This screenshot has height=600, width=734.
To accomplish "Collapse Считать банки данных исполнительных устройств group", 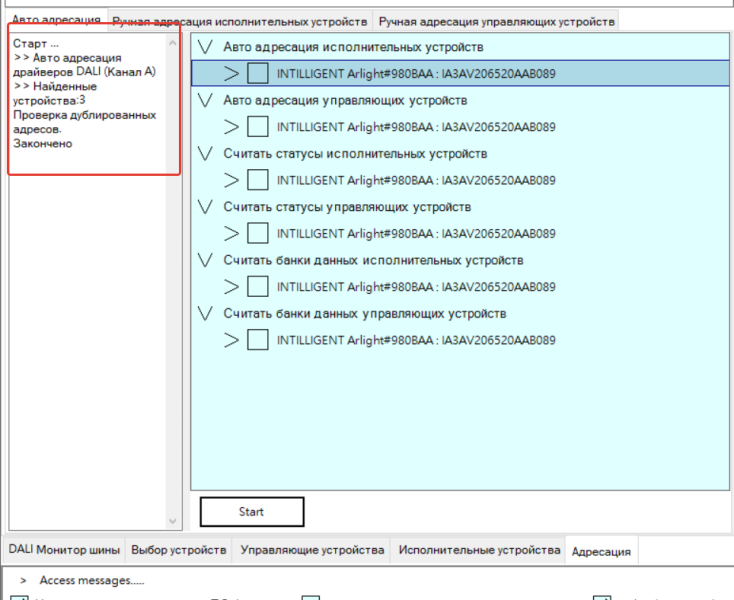I will (205, 260).
